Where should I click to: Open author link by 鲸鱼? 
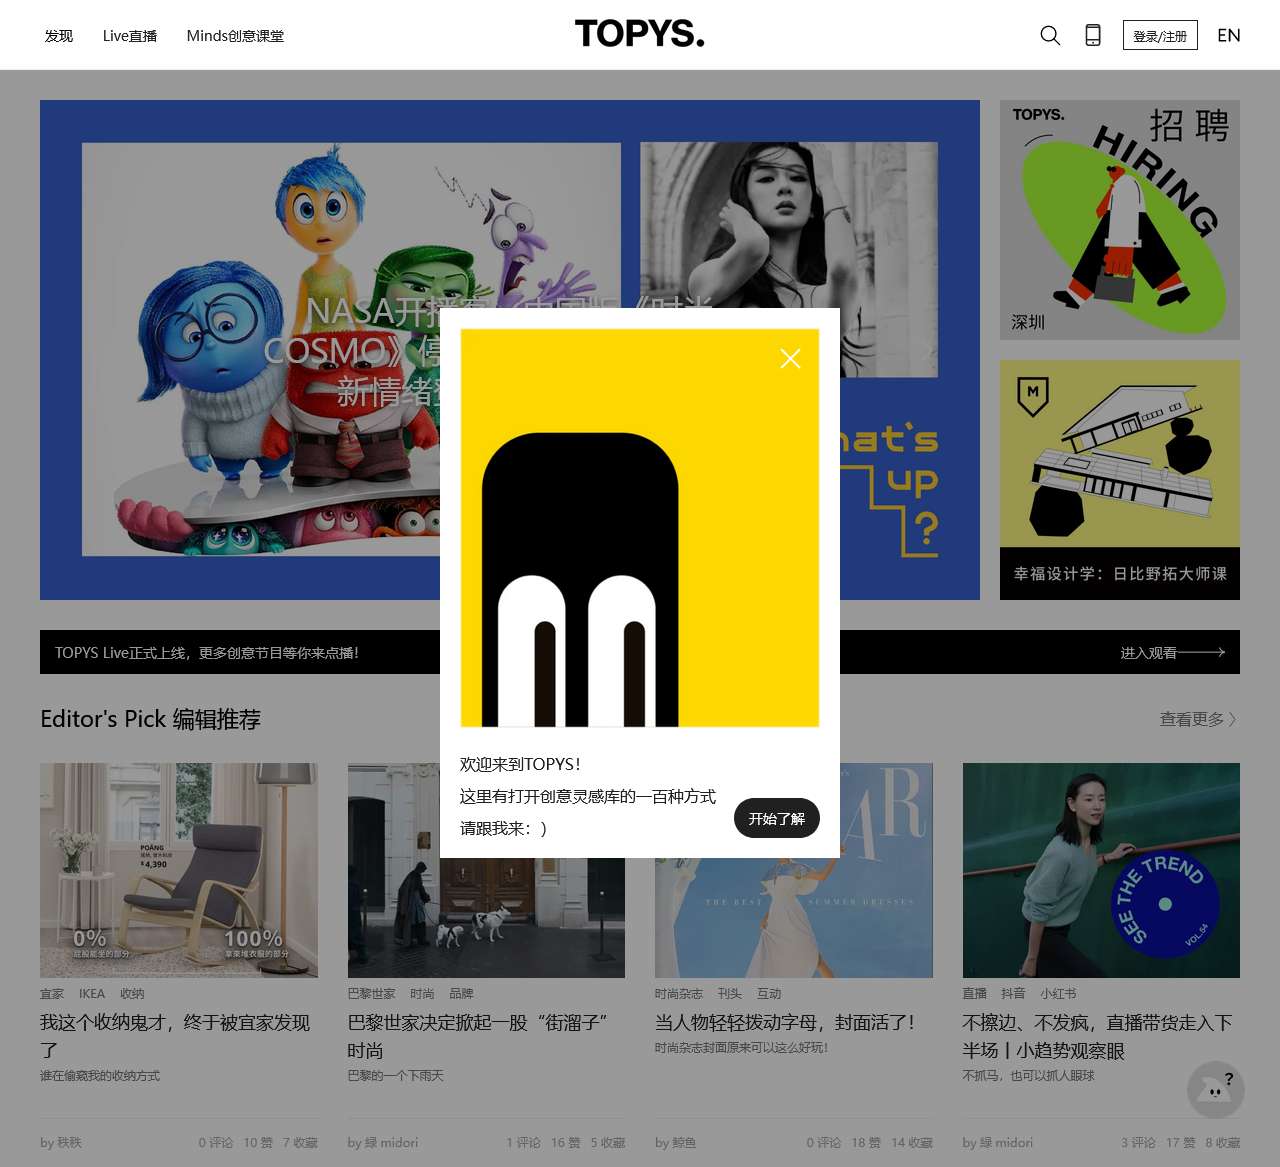click(676, 1142)
